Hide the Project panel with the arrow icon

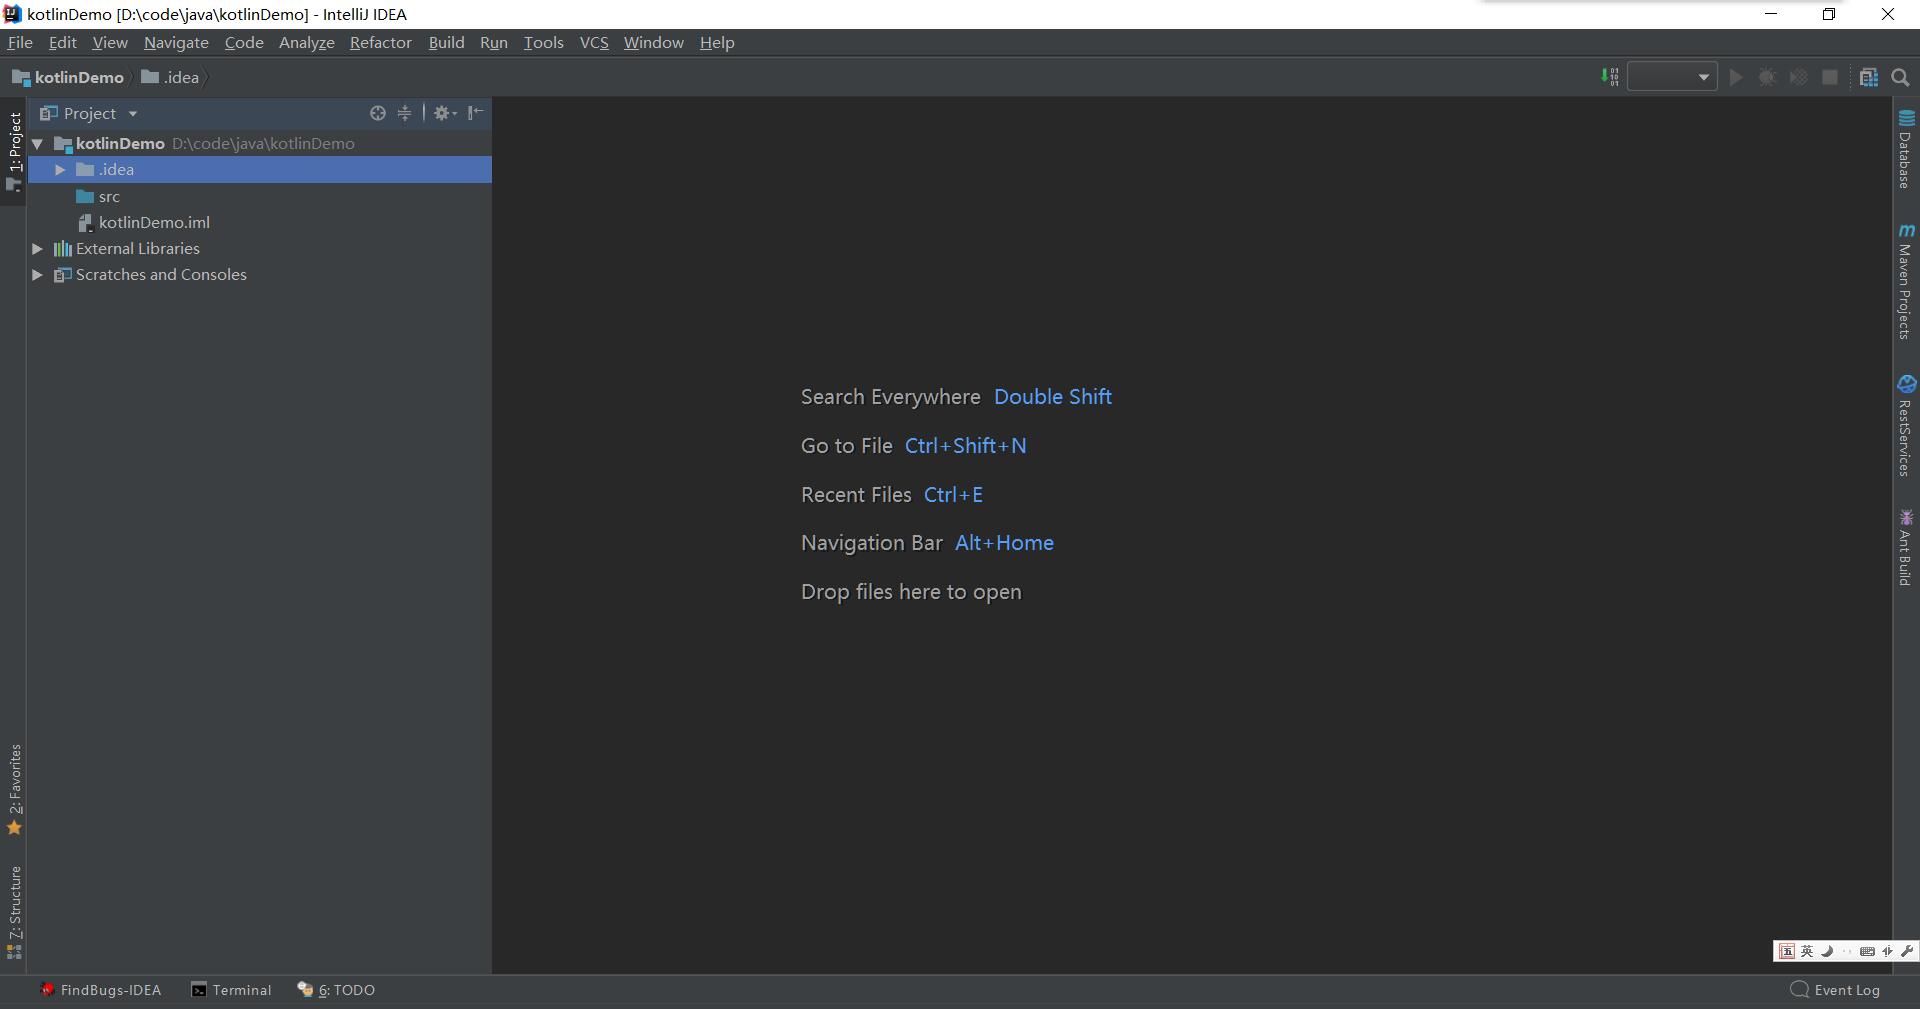pos(476,113)
